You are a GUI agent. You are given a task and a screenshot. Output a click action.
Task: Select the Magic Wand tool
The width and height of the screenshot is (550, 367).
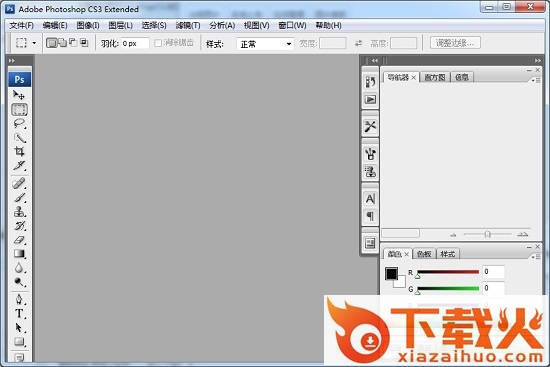19,138
